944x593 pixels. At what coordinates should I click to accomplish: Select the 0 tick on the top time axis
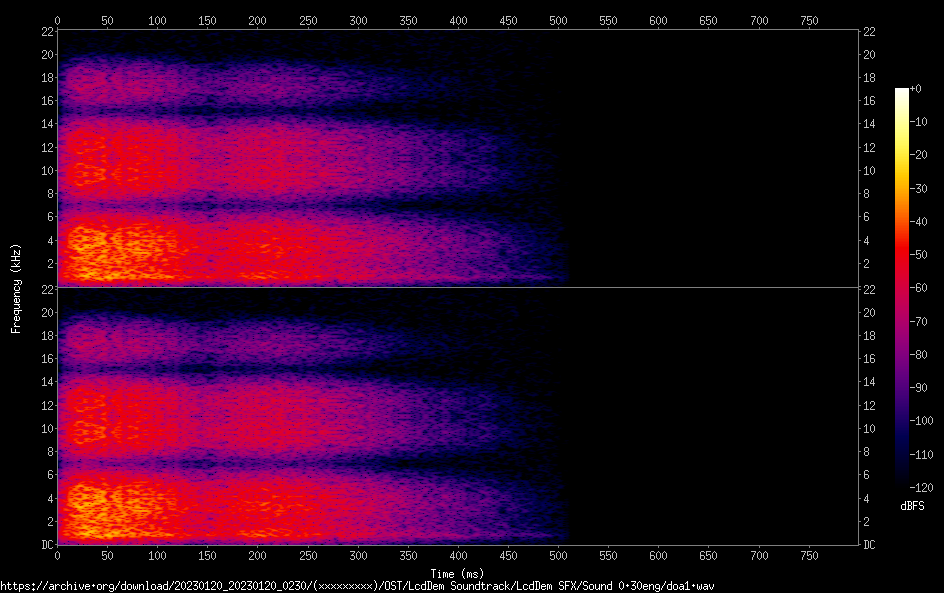[57, 20]
